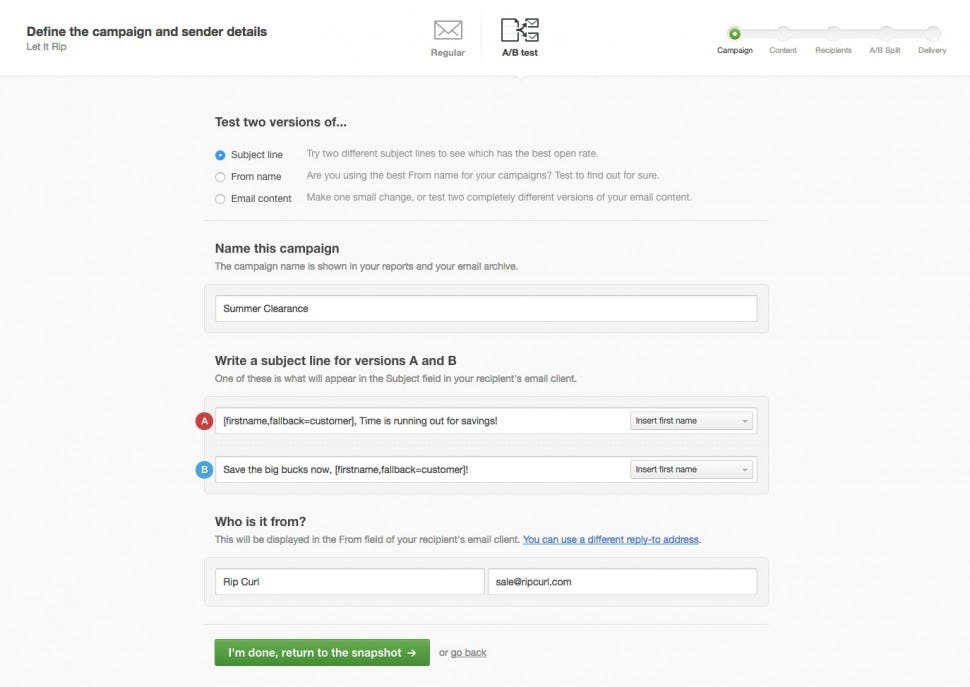
Task: Click the Summer Clearance campaign name field
Action: point(486,309)
